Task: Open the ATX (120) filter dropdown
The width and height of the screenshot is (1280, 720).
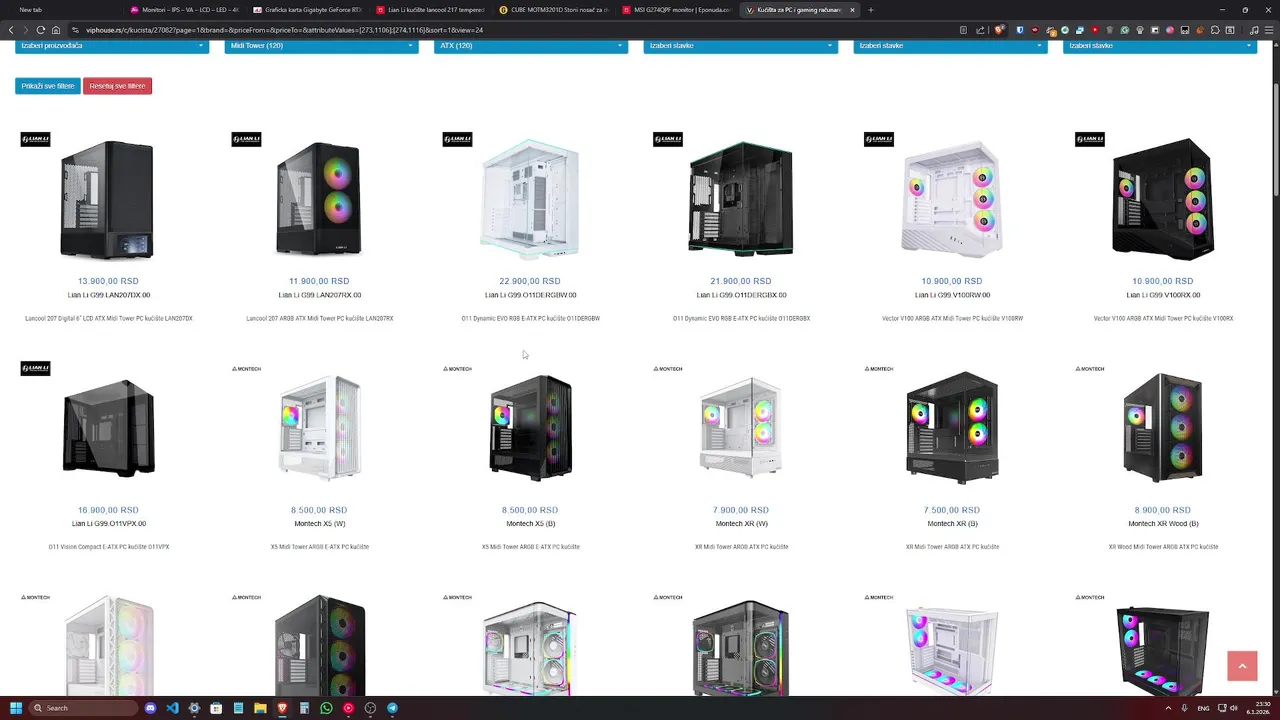Action: tap(531, 46)
